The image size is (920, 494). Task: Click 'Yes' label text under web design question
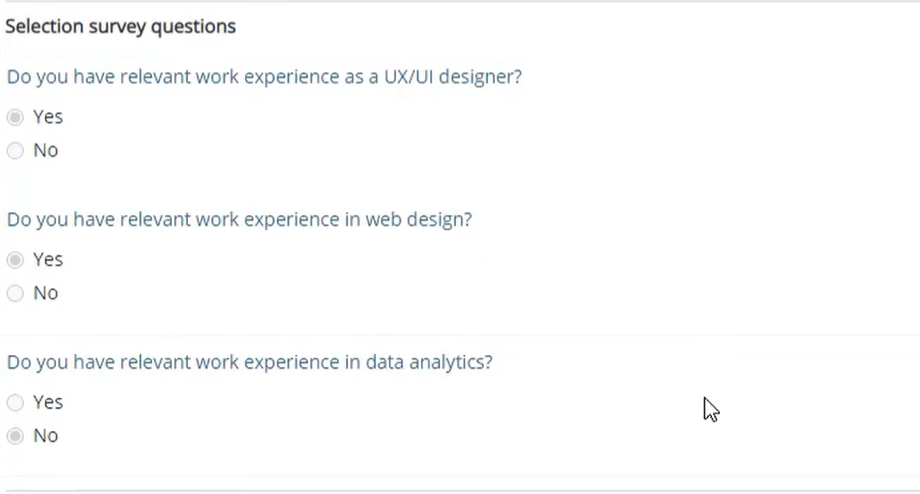tap(48, 259)
